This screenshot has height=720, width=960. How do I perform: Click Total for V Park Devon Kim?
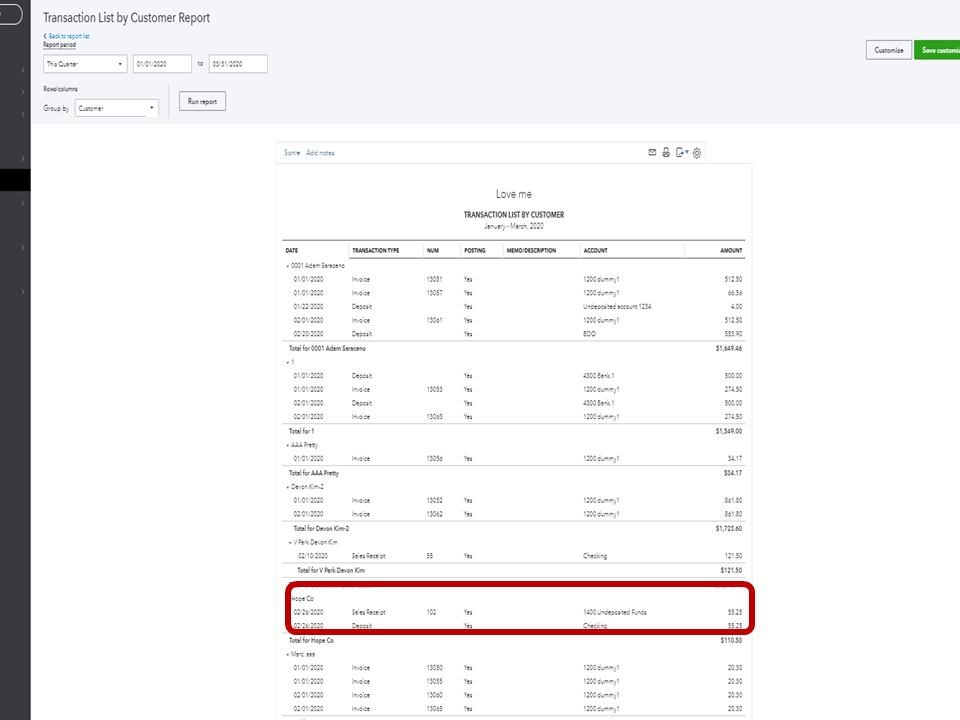pyautogui.click(x=331, y=571)
